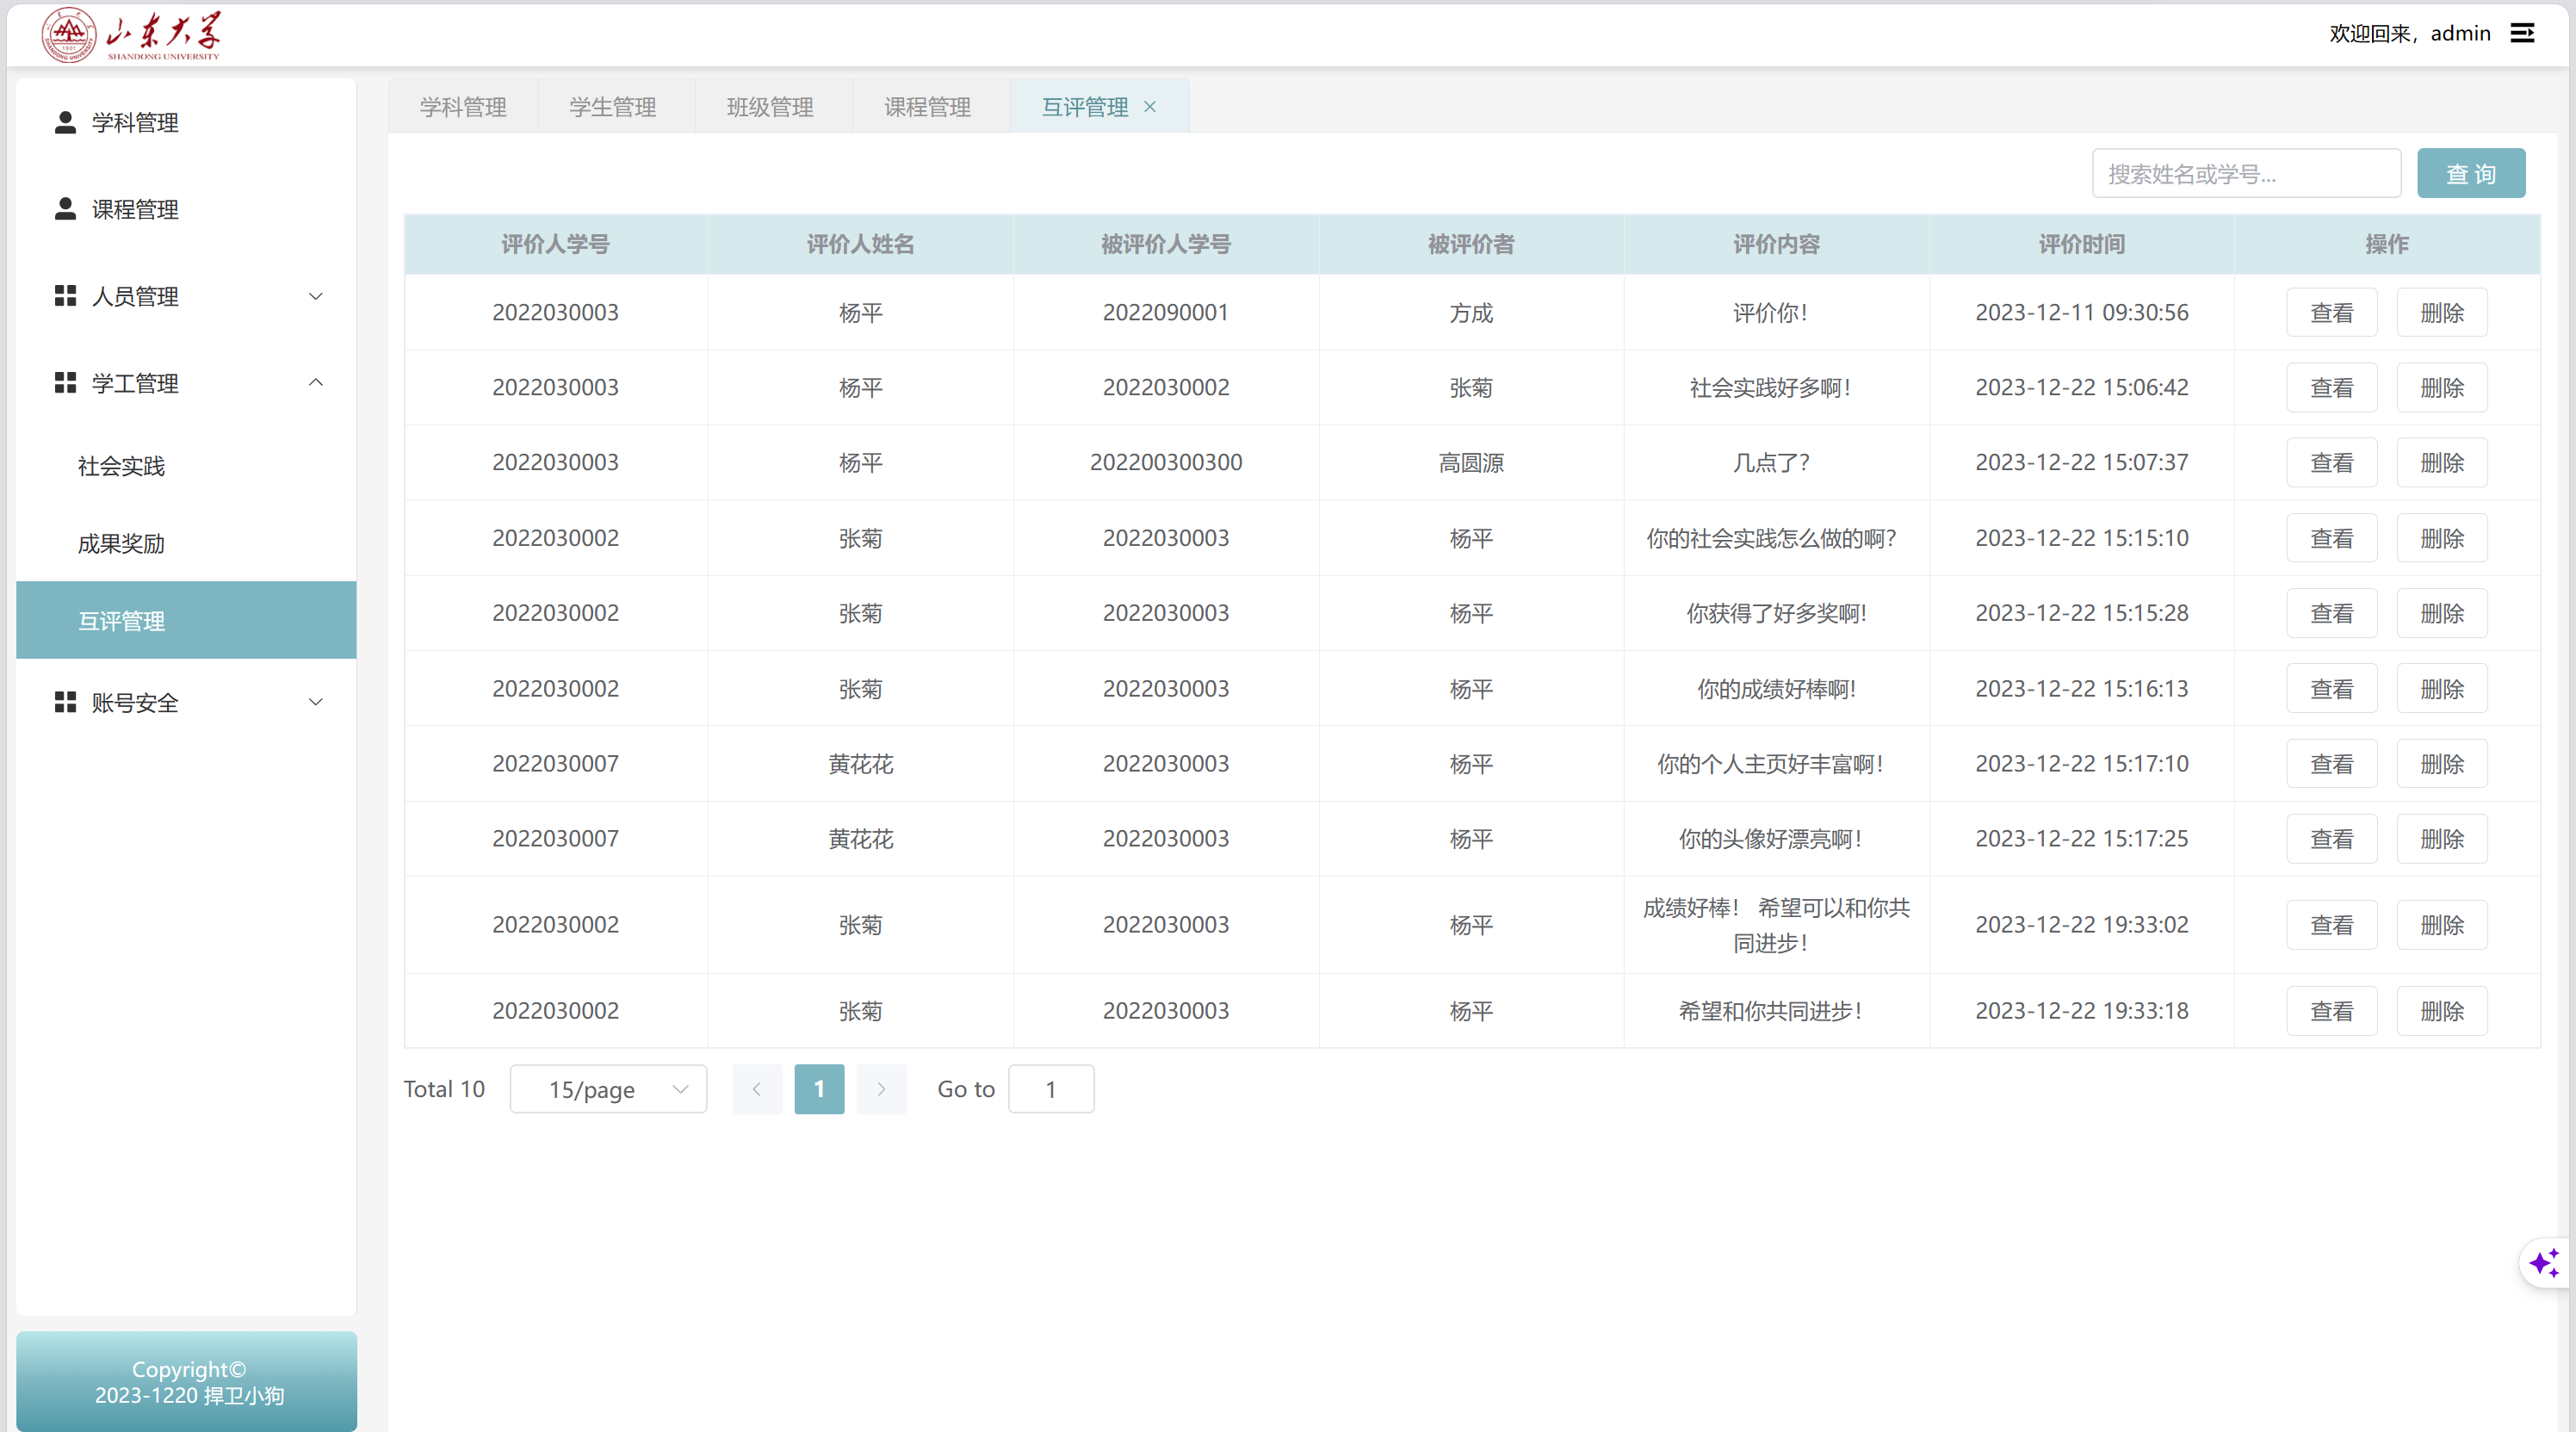View the review 社会实践好多啊!
This screenshot has width=2576, height=1432.
point(2331,387)
